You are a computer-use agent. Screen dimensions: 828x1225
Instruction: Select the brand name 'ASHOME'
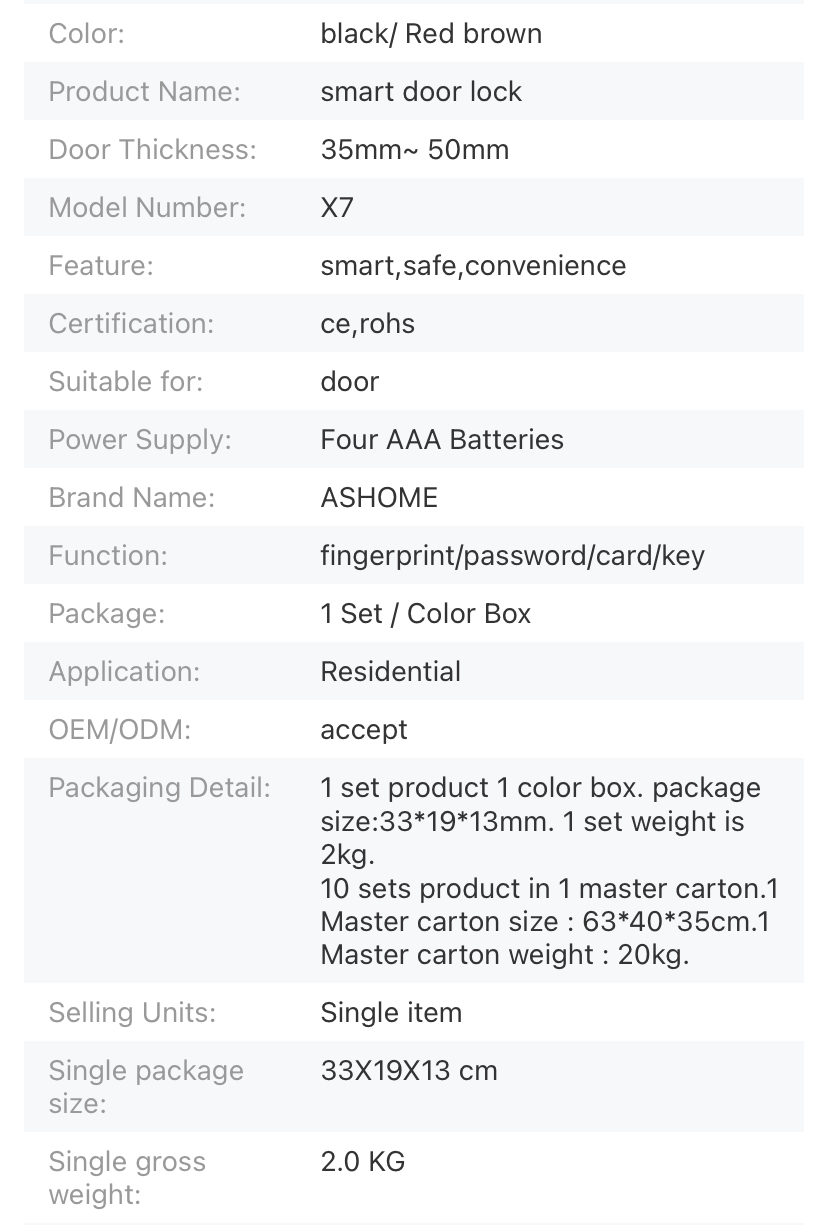click(x=379, y=498)
